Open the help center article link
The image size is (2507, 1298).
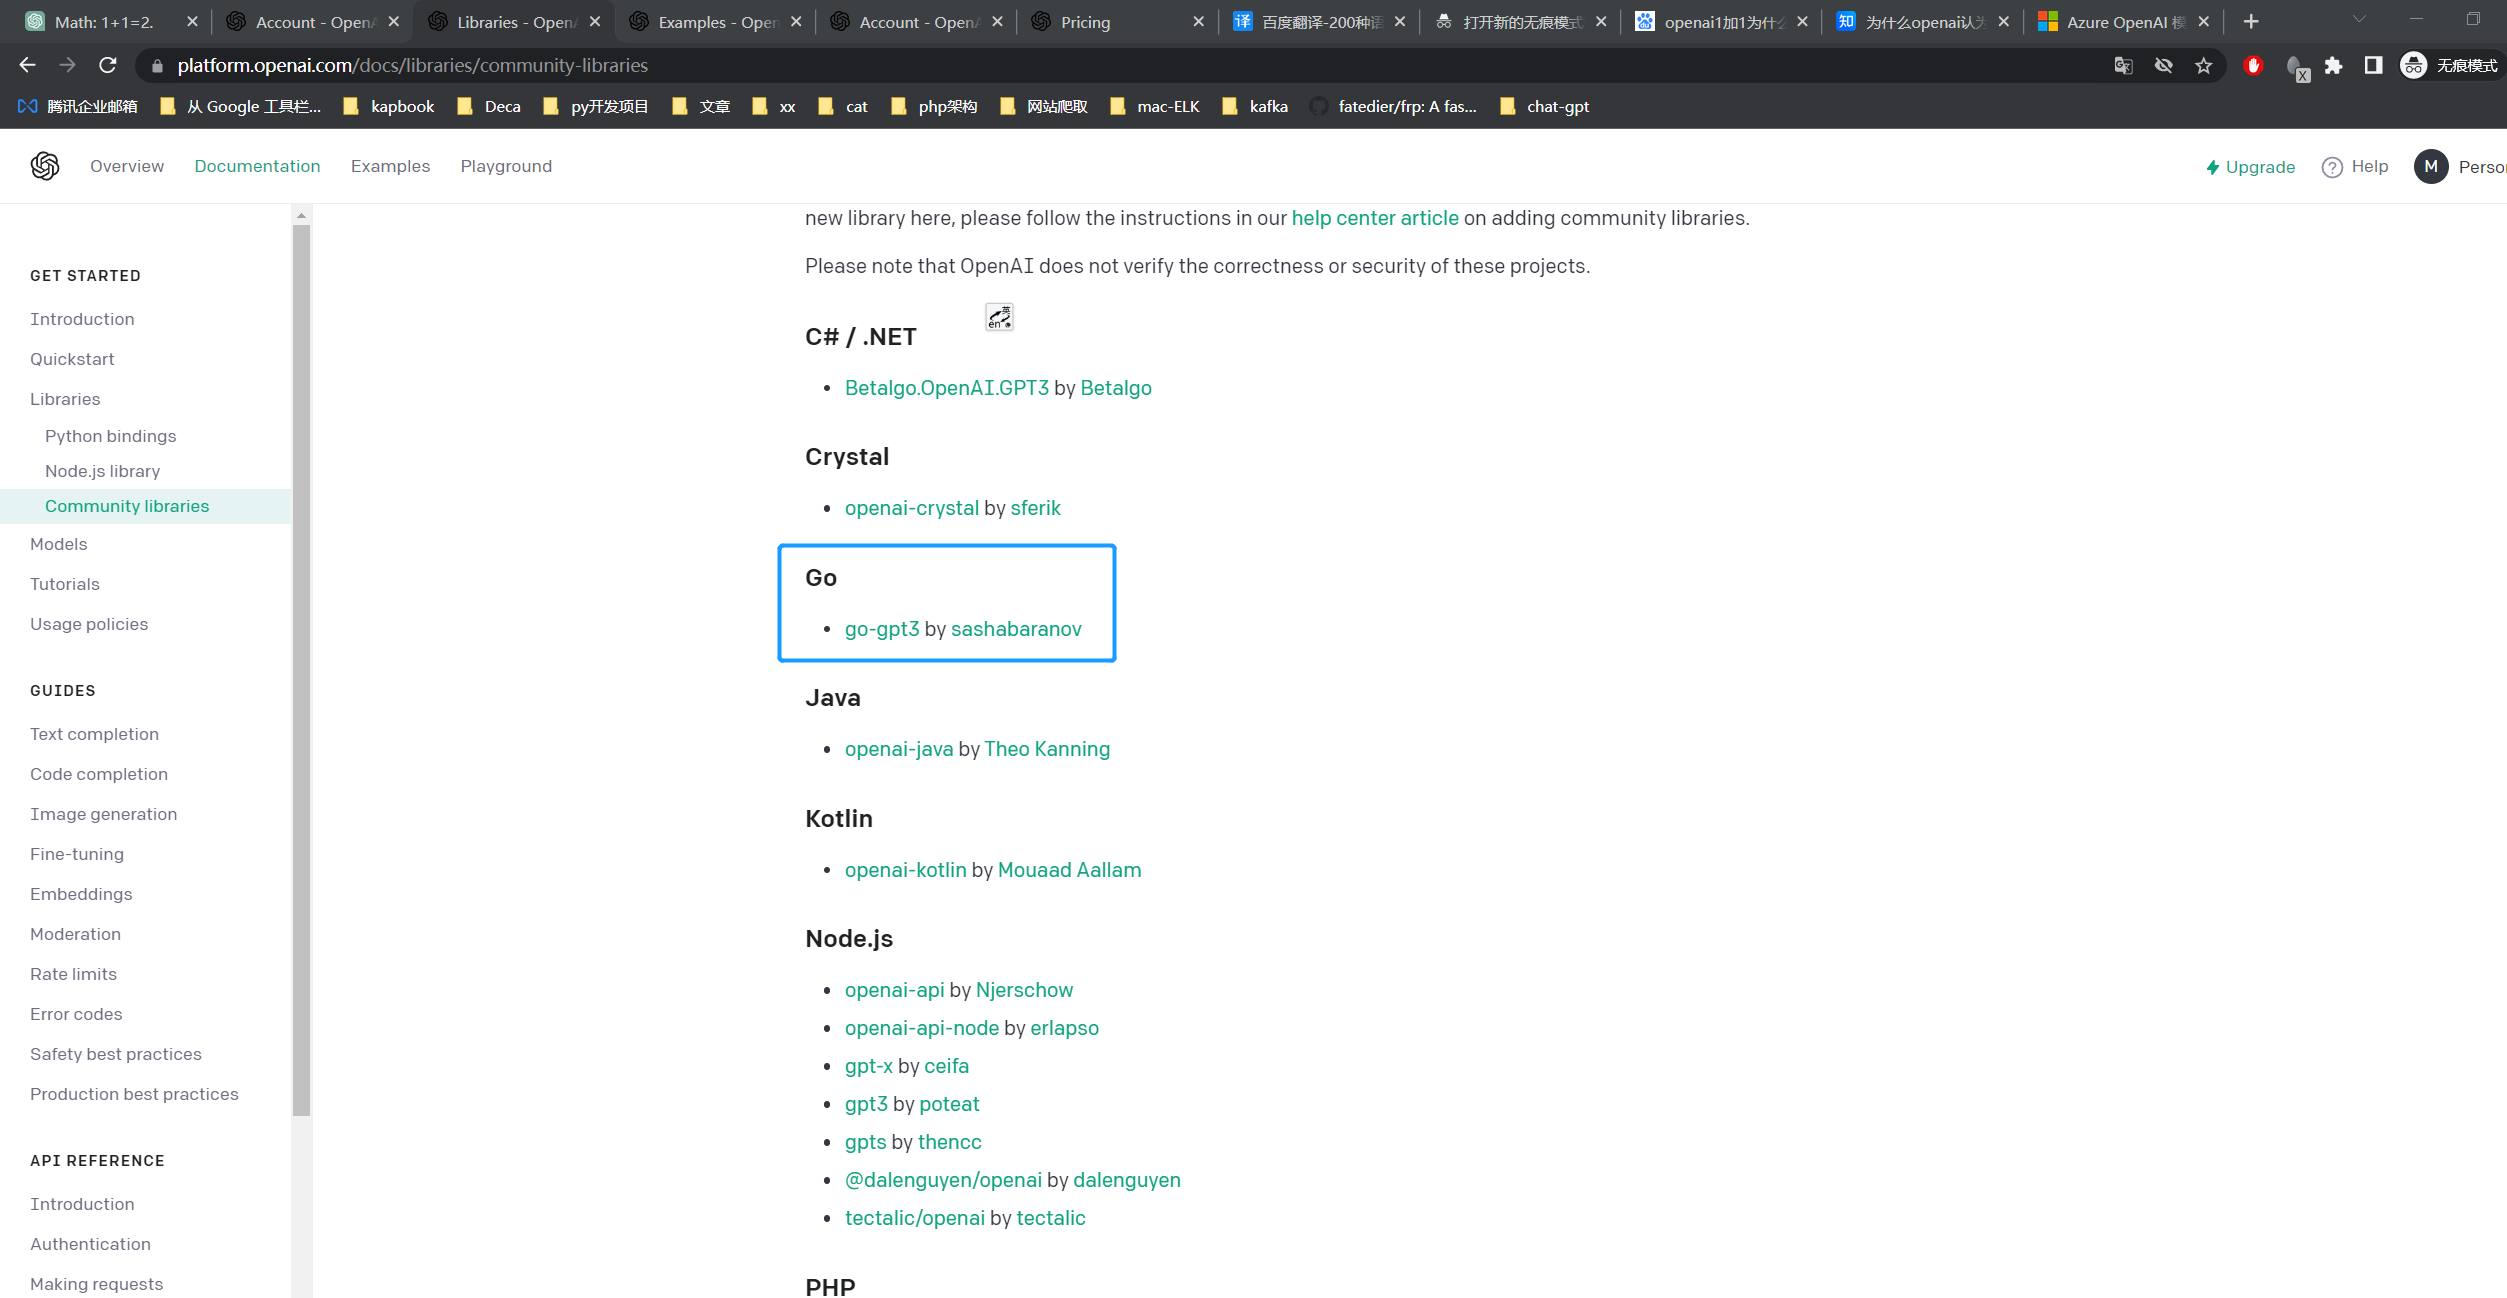(x=1375, y=218)
